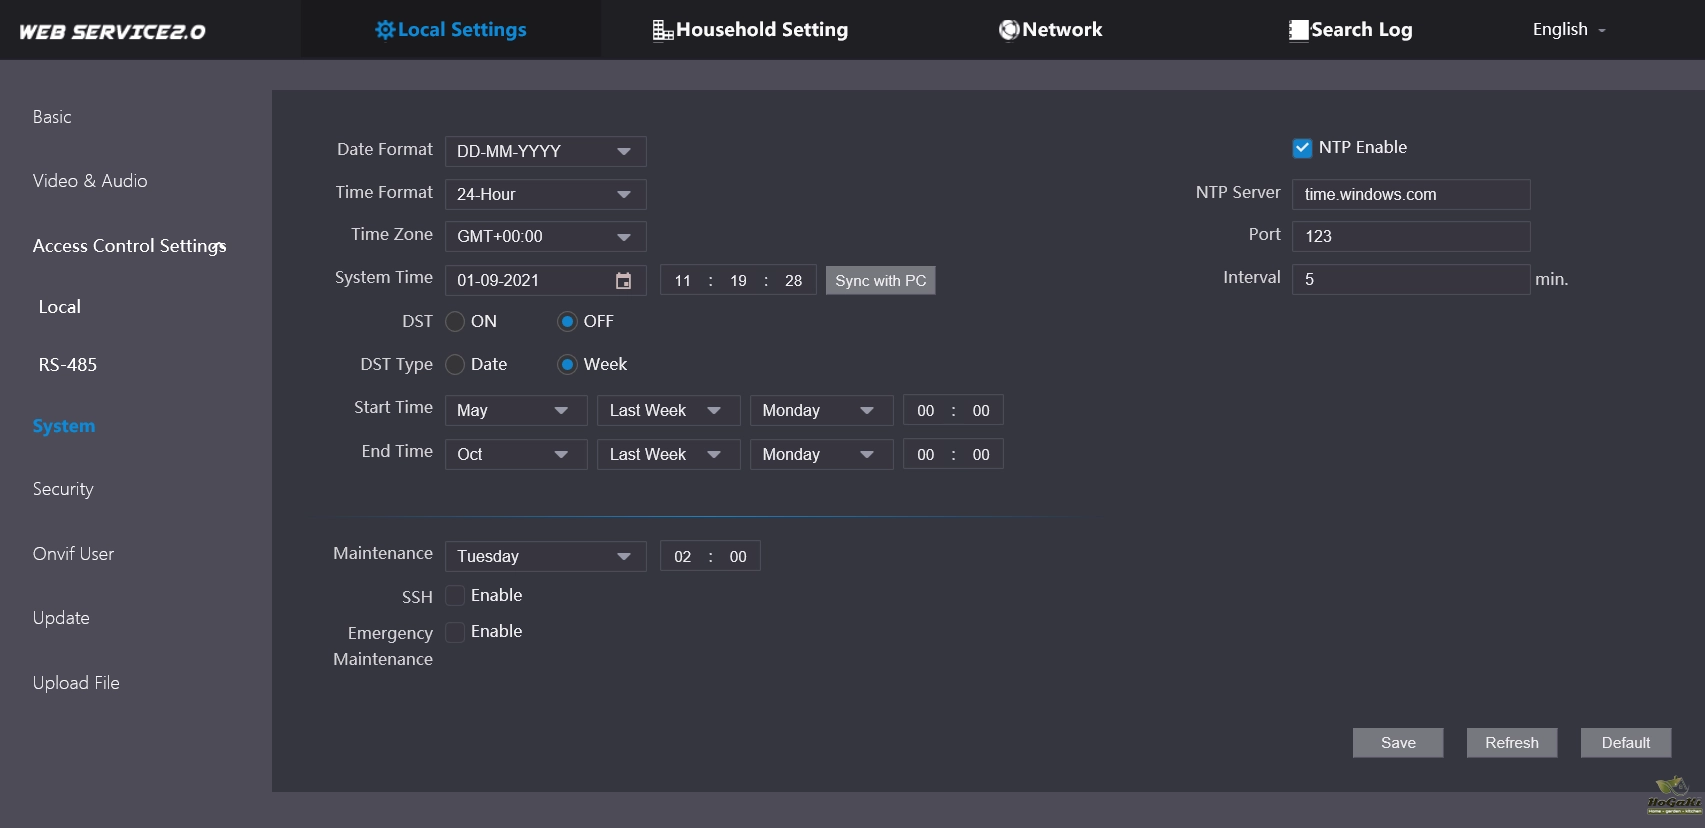Expand the Time Zone GMT+00:00 dropdown
This screenshot has height=828, width=1705.
click(545, 237)
